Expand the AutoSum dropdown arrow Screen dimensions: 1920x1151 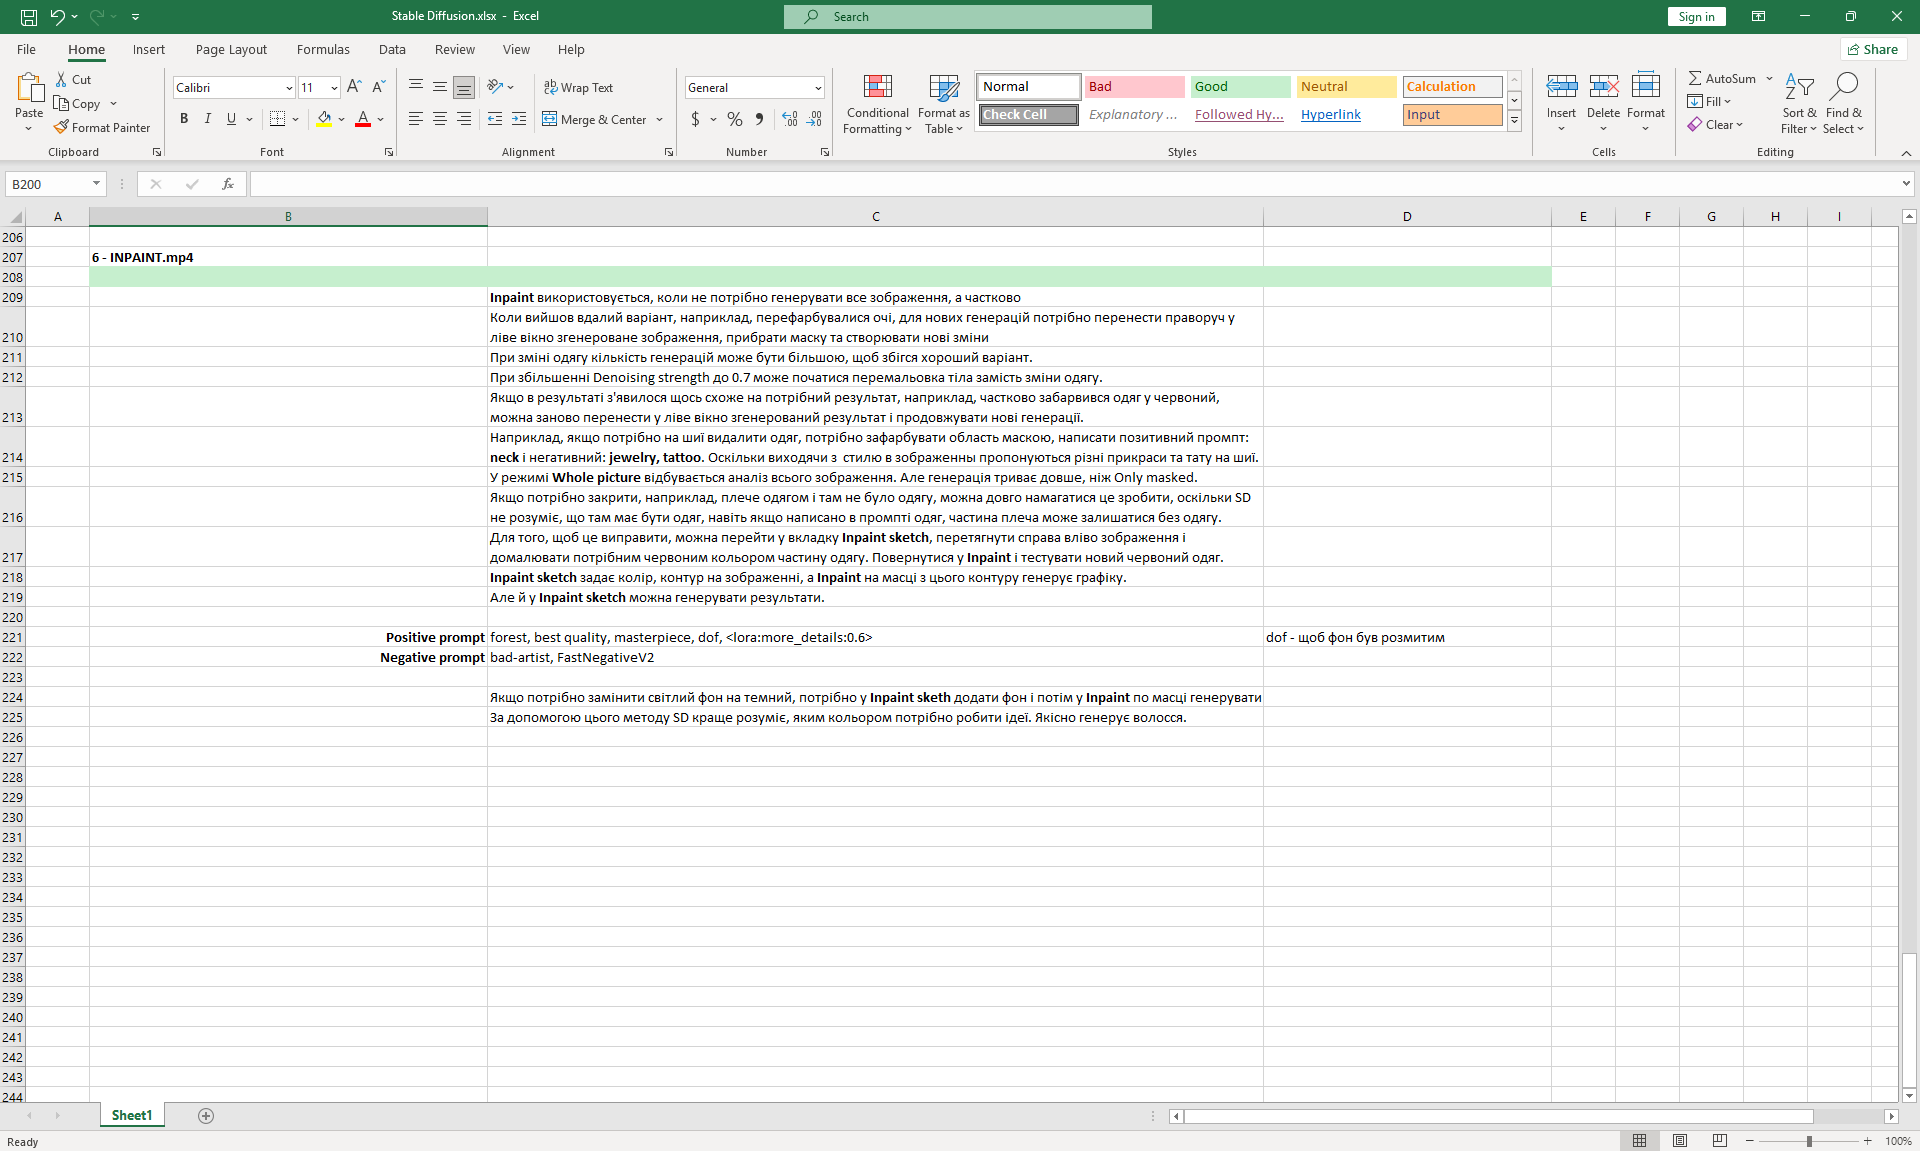coord(1769,78)
